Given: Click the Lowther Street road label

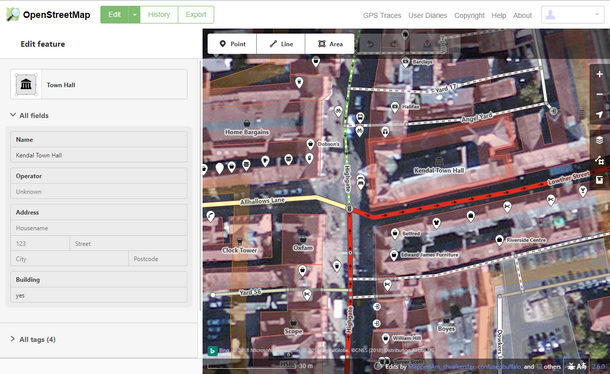Looking at the screenshot, I should [569, 178].
